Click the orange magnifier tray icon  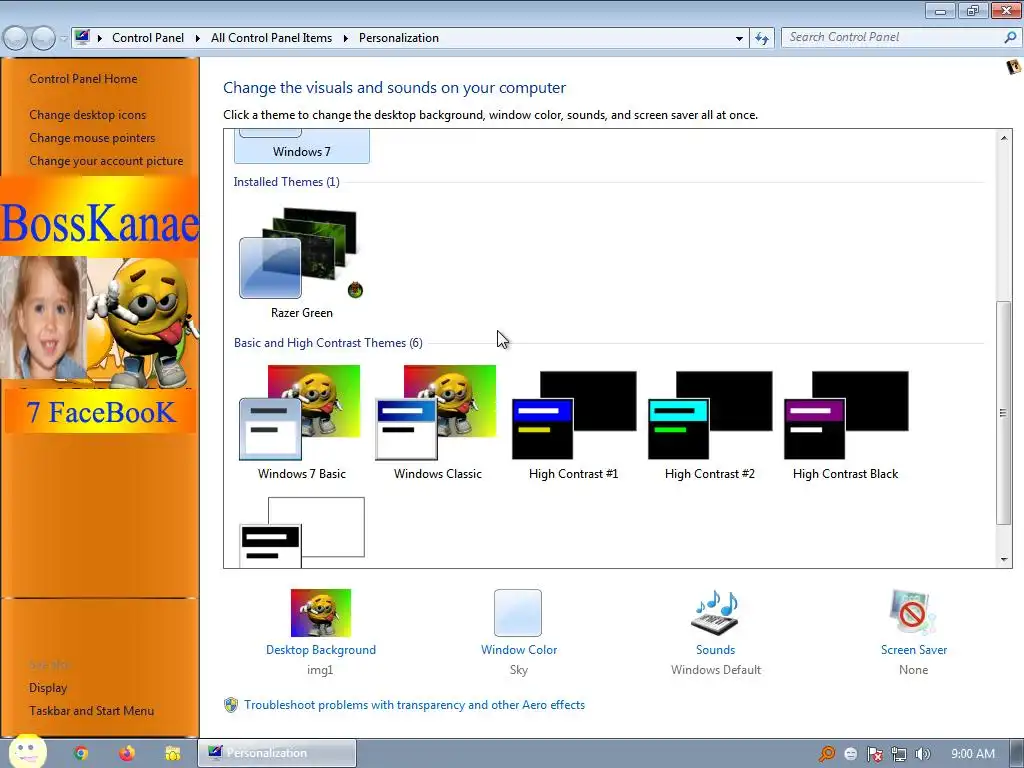(x=826, y=754)
